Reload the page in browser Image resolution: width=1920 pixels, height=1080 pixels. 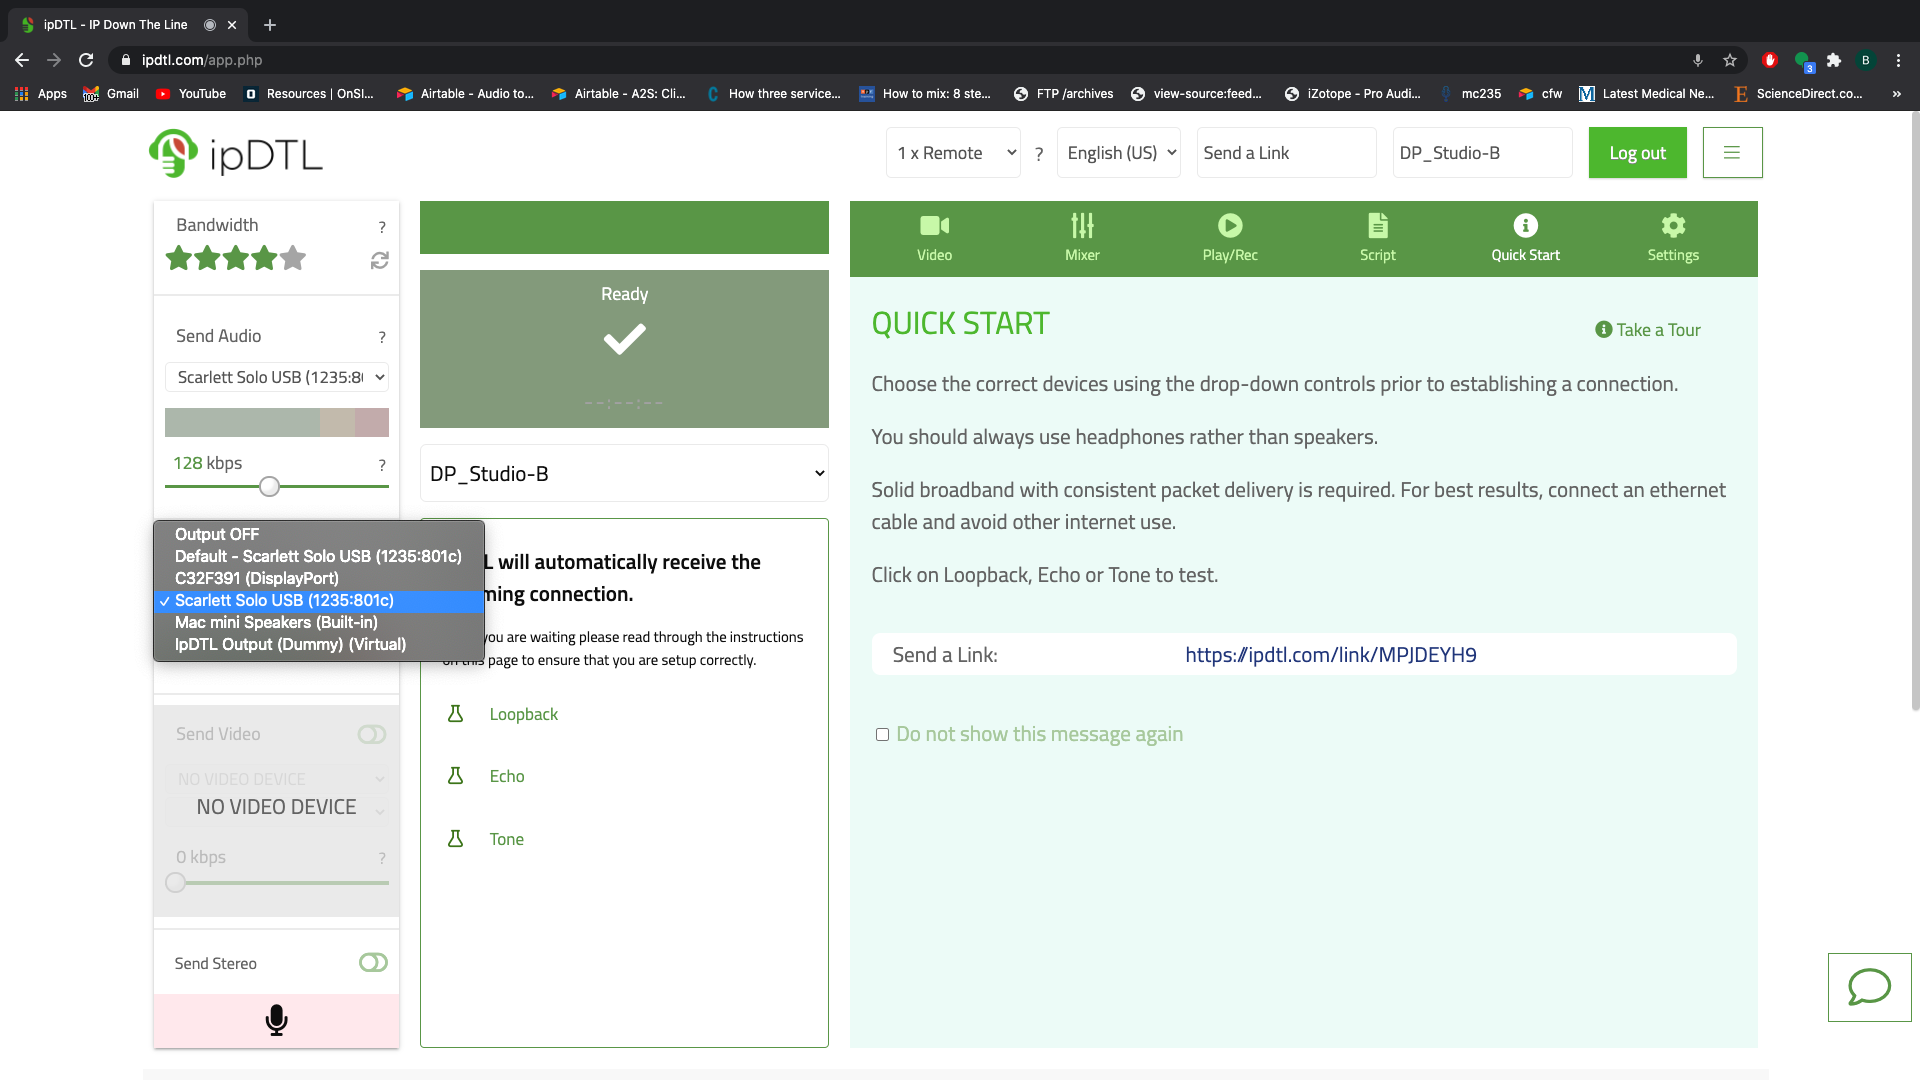(86, 60)
